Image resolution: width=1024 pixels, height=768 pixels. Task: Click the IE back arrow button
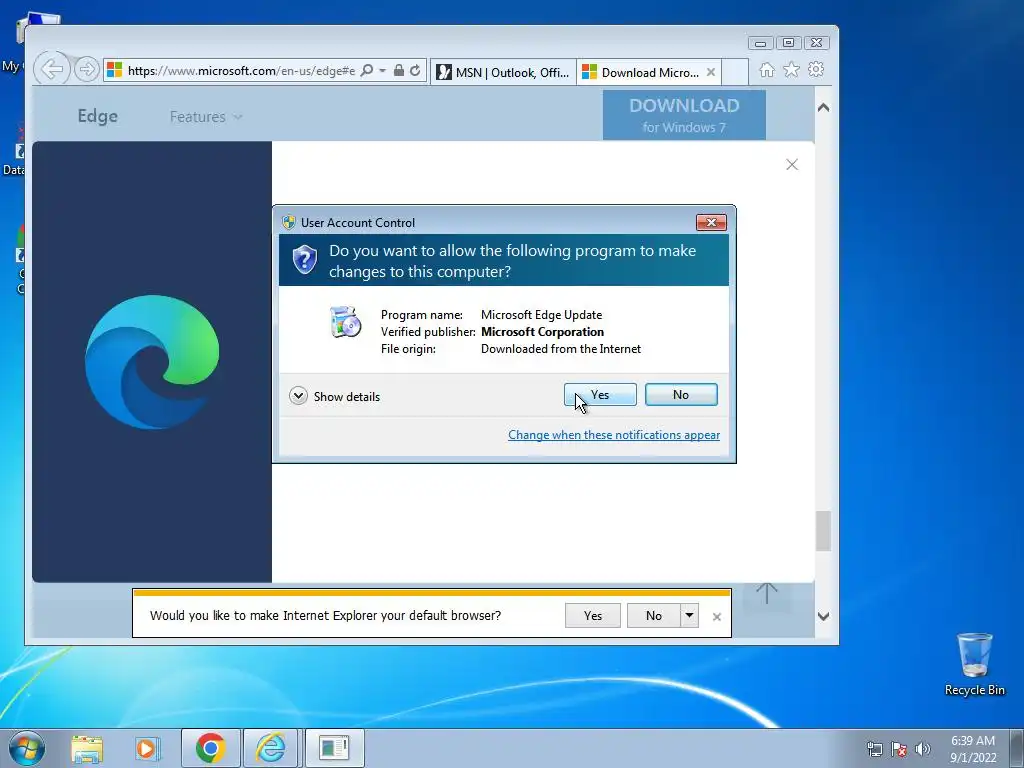tap(52, 68)
